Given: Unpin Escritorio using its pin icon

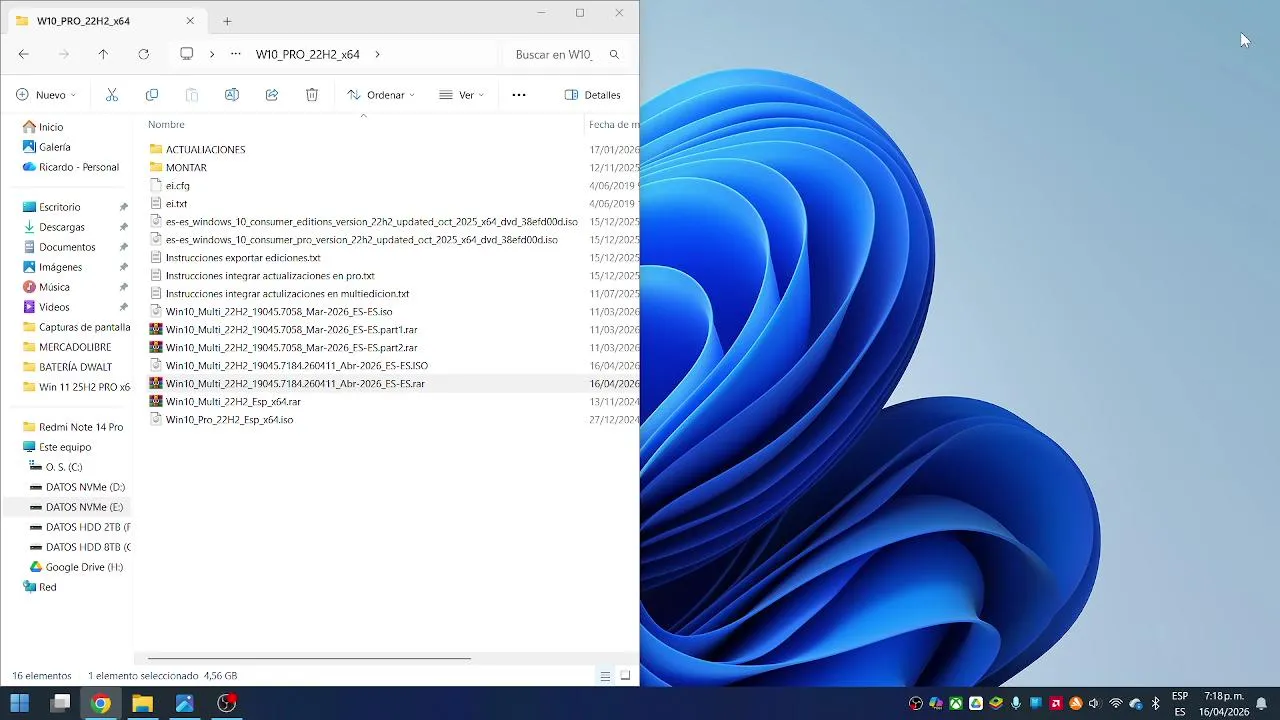Looking at the screenshot, I should pos(124,207).
